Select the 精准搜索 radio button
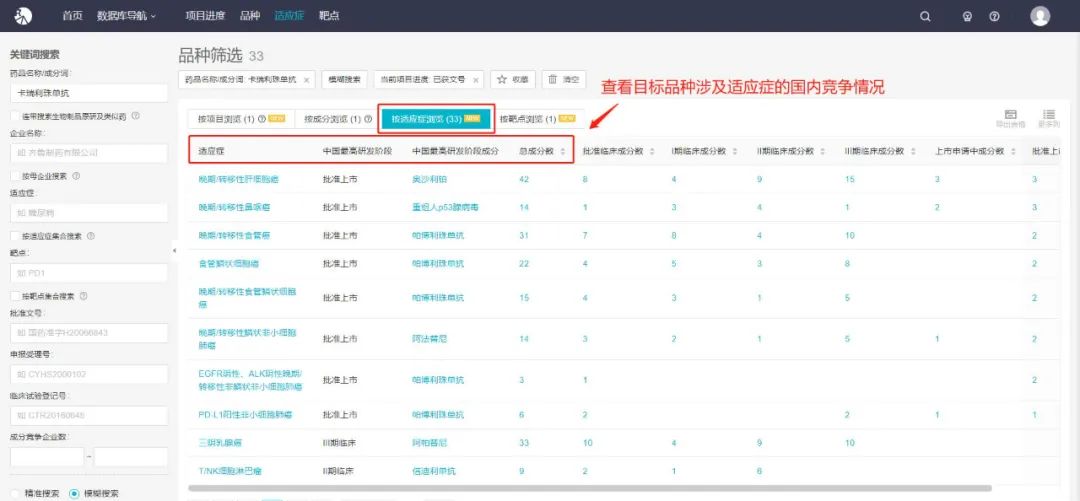Image resolution: width=1080 pixels, height=501 pixels. (x=15, y=493)
